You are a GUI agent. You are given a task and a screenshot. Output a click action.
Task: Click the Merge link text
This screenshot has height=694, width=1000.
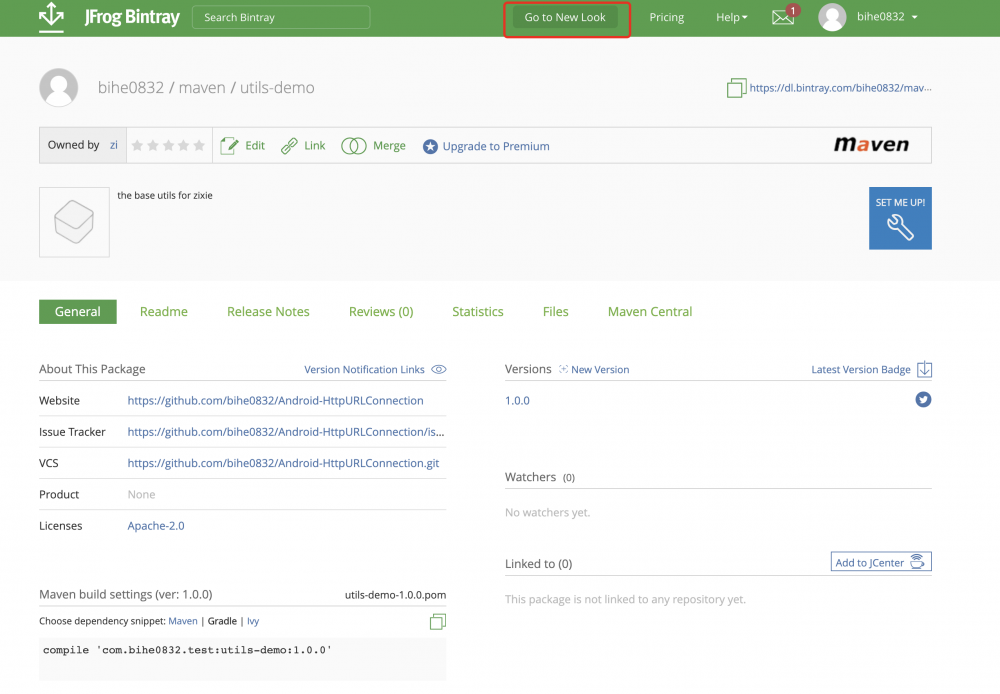[389, 145]
